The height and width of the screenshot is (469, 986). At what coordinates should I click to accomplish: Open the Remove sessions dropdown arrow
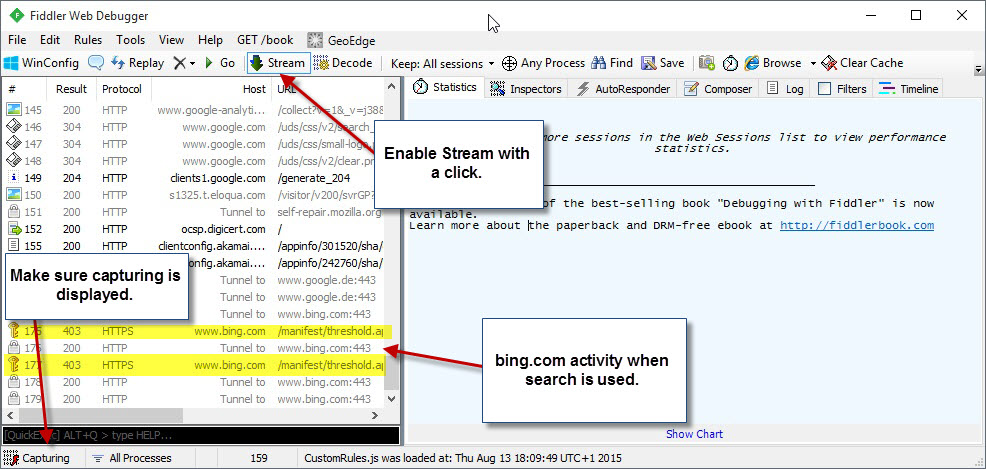tap(192, 63)
